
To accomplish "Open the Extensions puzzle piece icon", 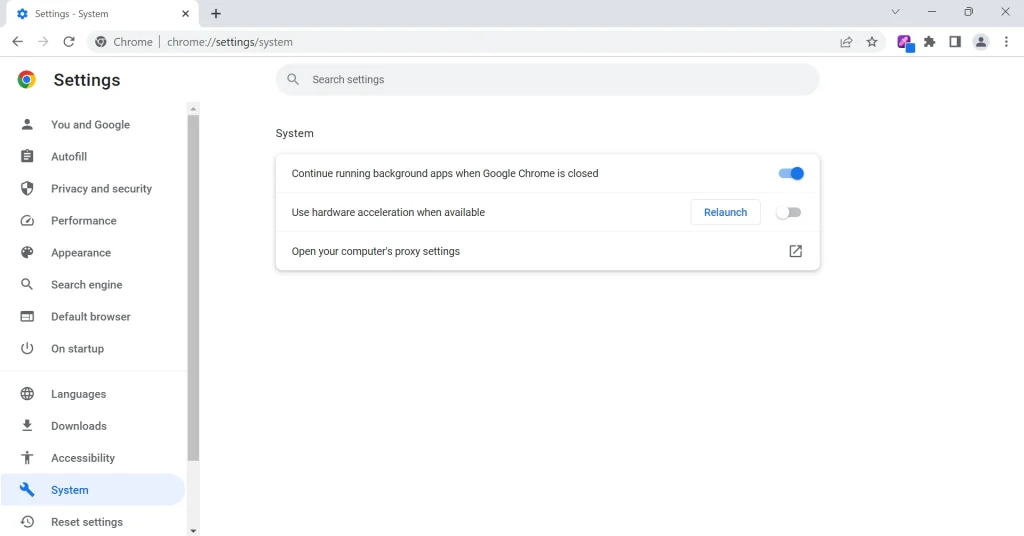I will pyautogui.click(x=929, y=42).
